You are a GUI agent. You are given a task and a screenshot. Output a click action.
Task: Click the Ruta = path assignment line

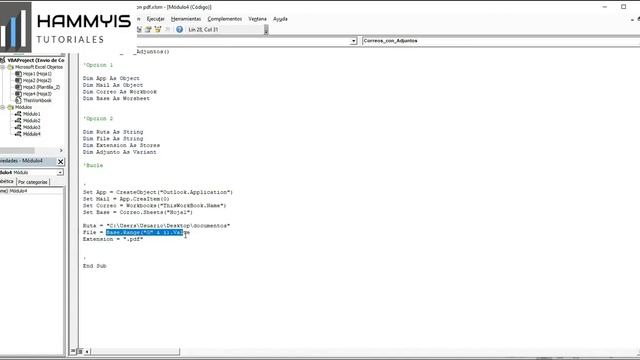point(156,226)
